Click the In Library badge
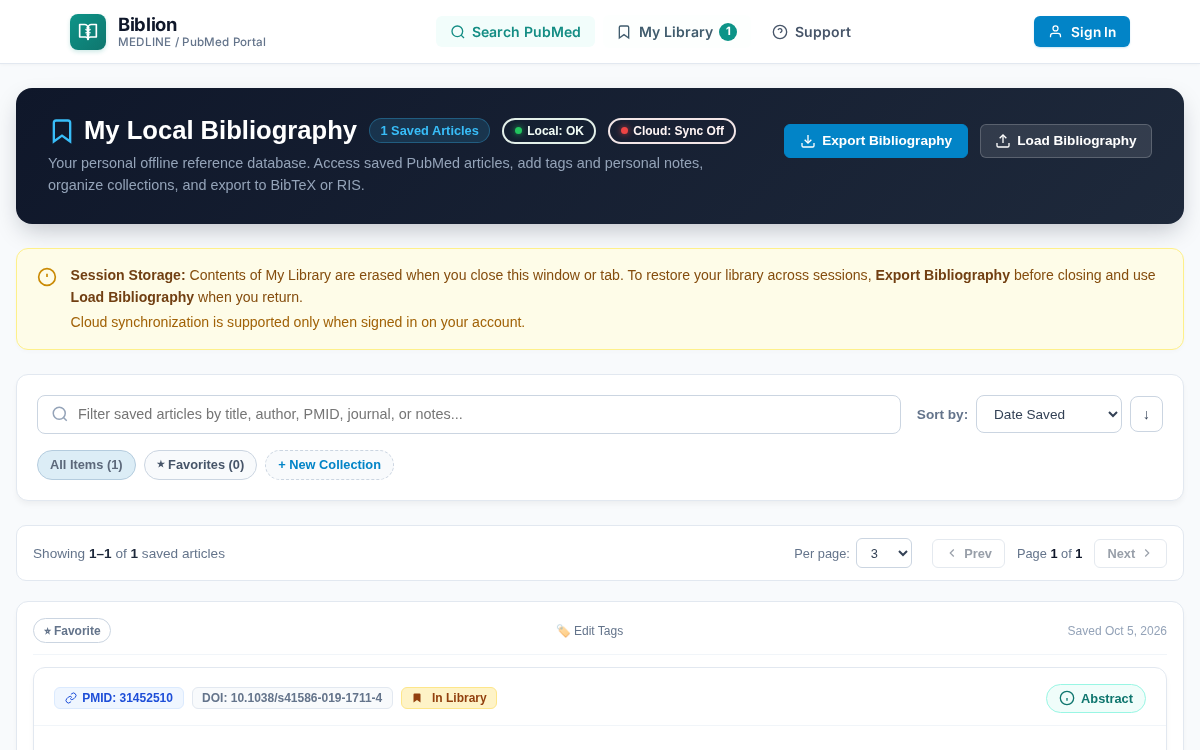 tap(449, 698)
